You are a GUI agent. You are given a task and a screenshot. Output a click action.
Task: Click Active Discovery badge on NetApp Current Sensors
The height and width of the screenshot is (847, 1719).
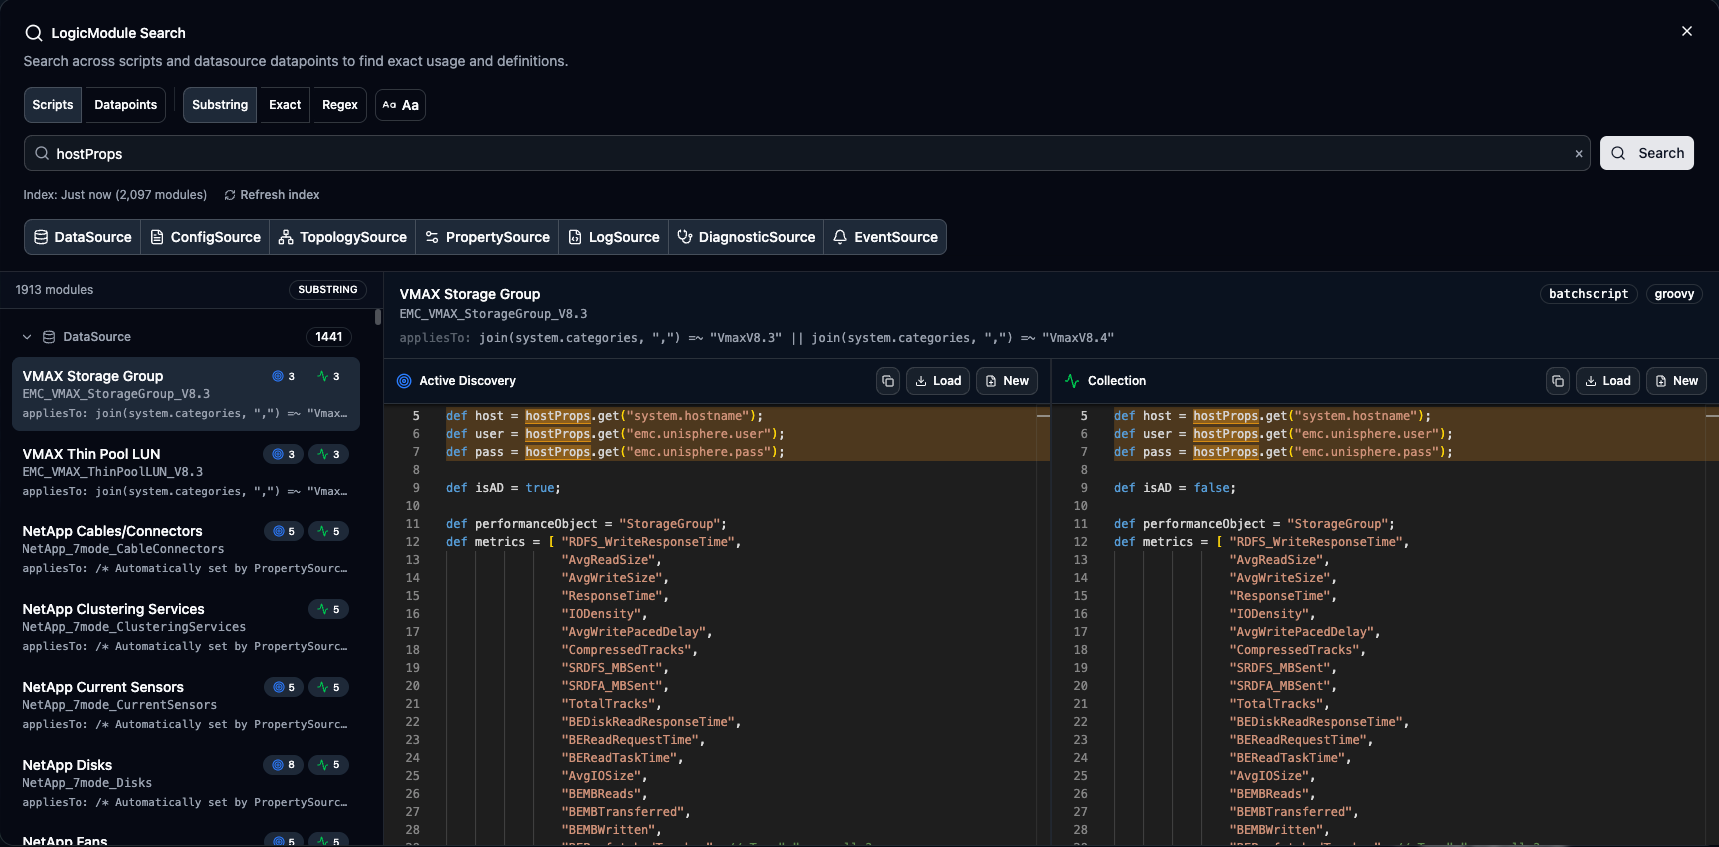[284, 687]
